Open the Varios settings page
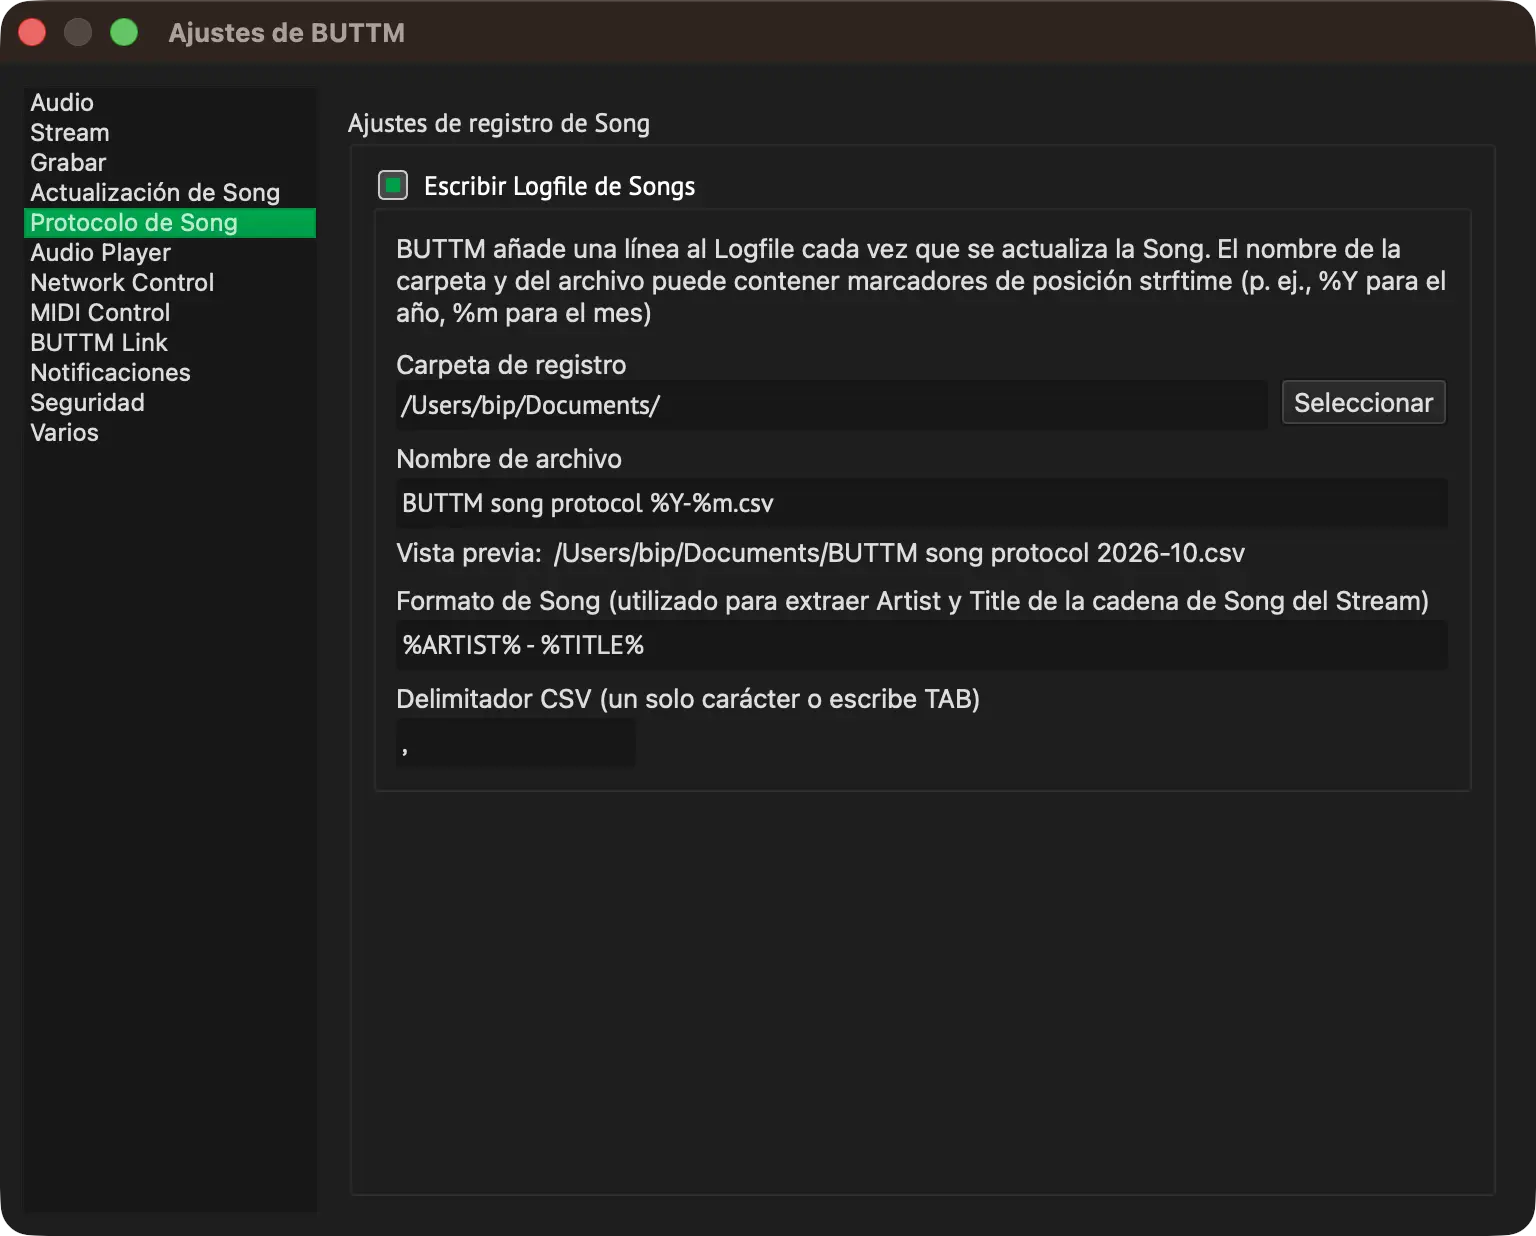This screenshot has width=1536, height=1236. pos(170,433)
